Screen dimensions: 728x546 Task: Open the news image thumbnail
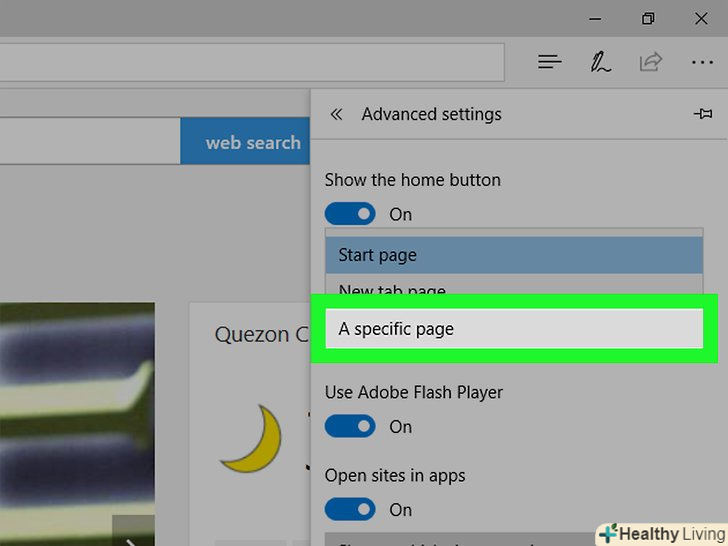tap(77, 424)
